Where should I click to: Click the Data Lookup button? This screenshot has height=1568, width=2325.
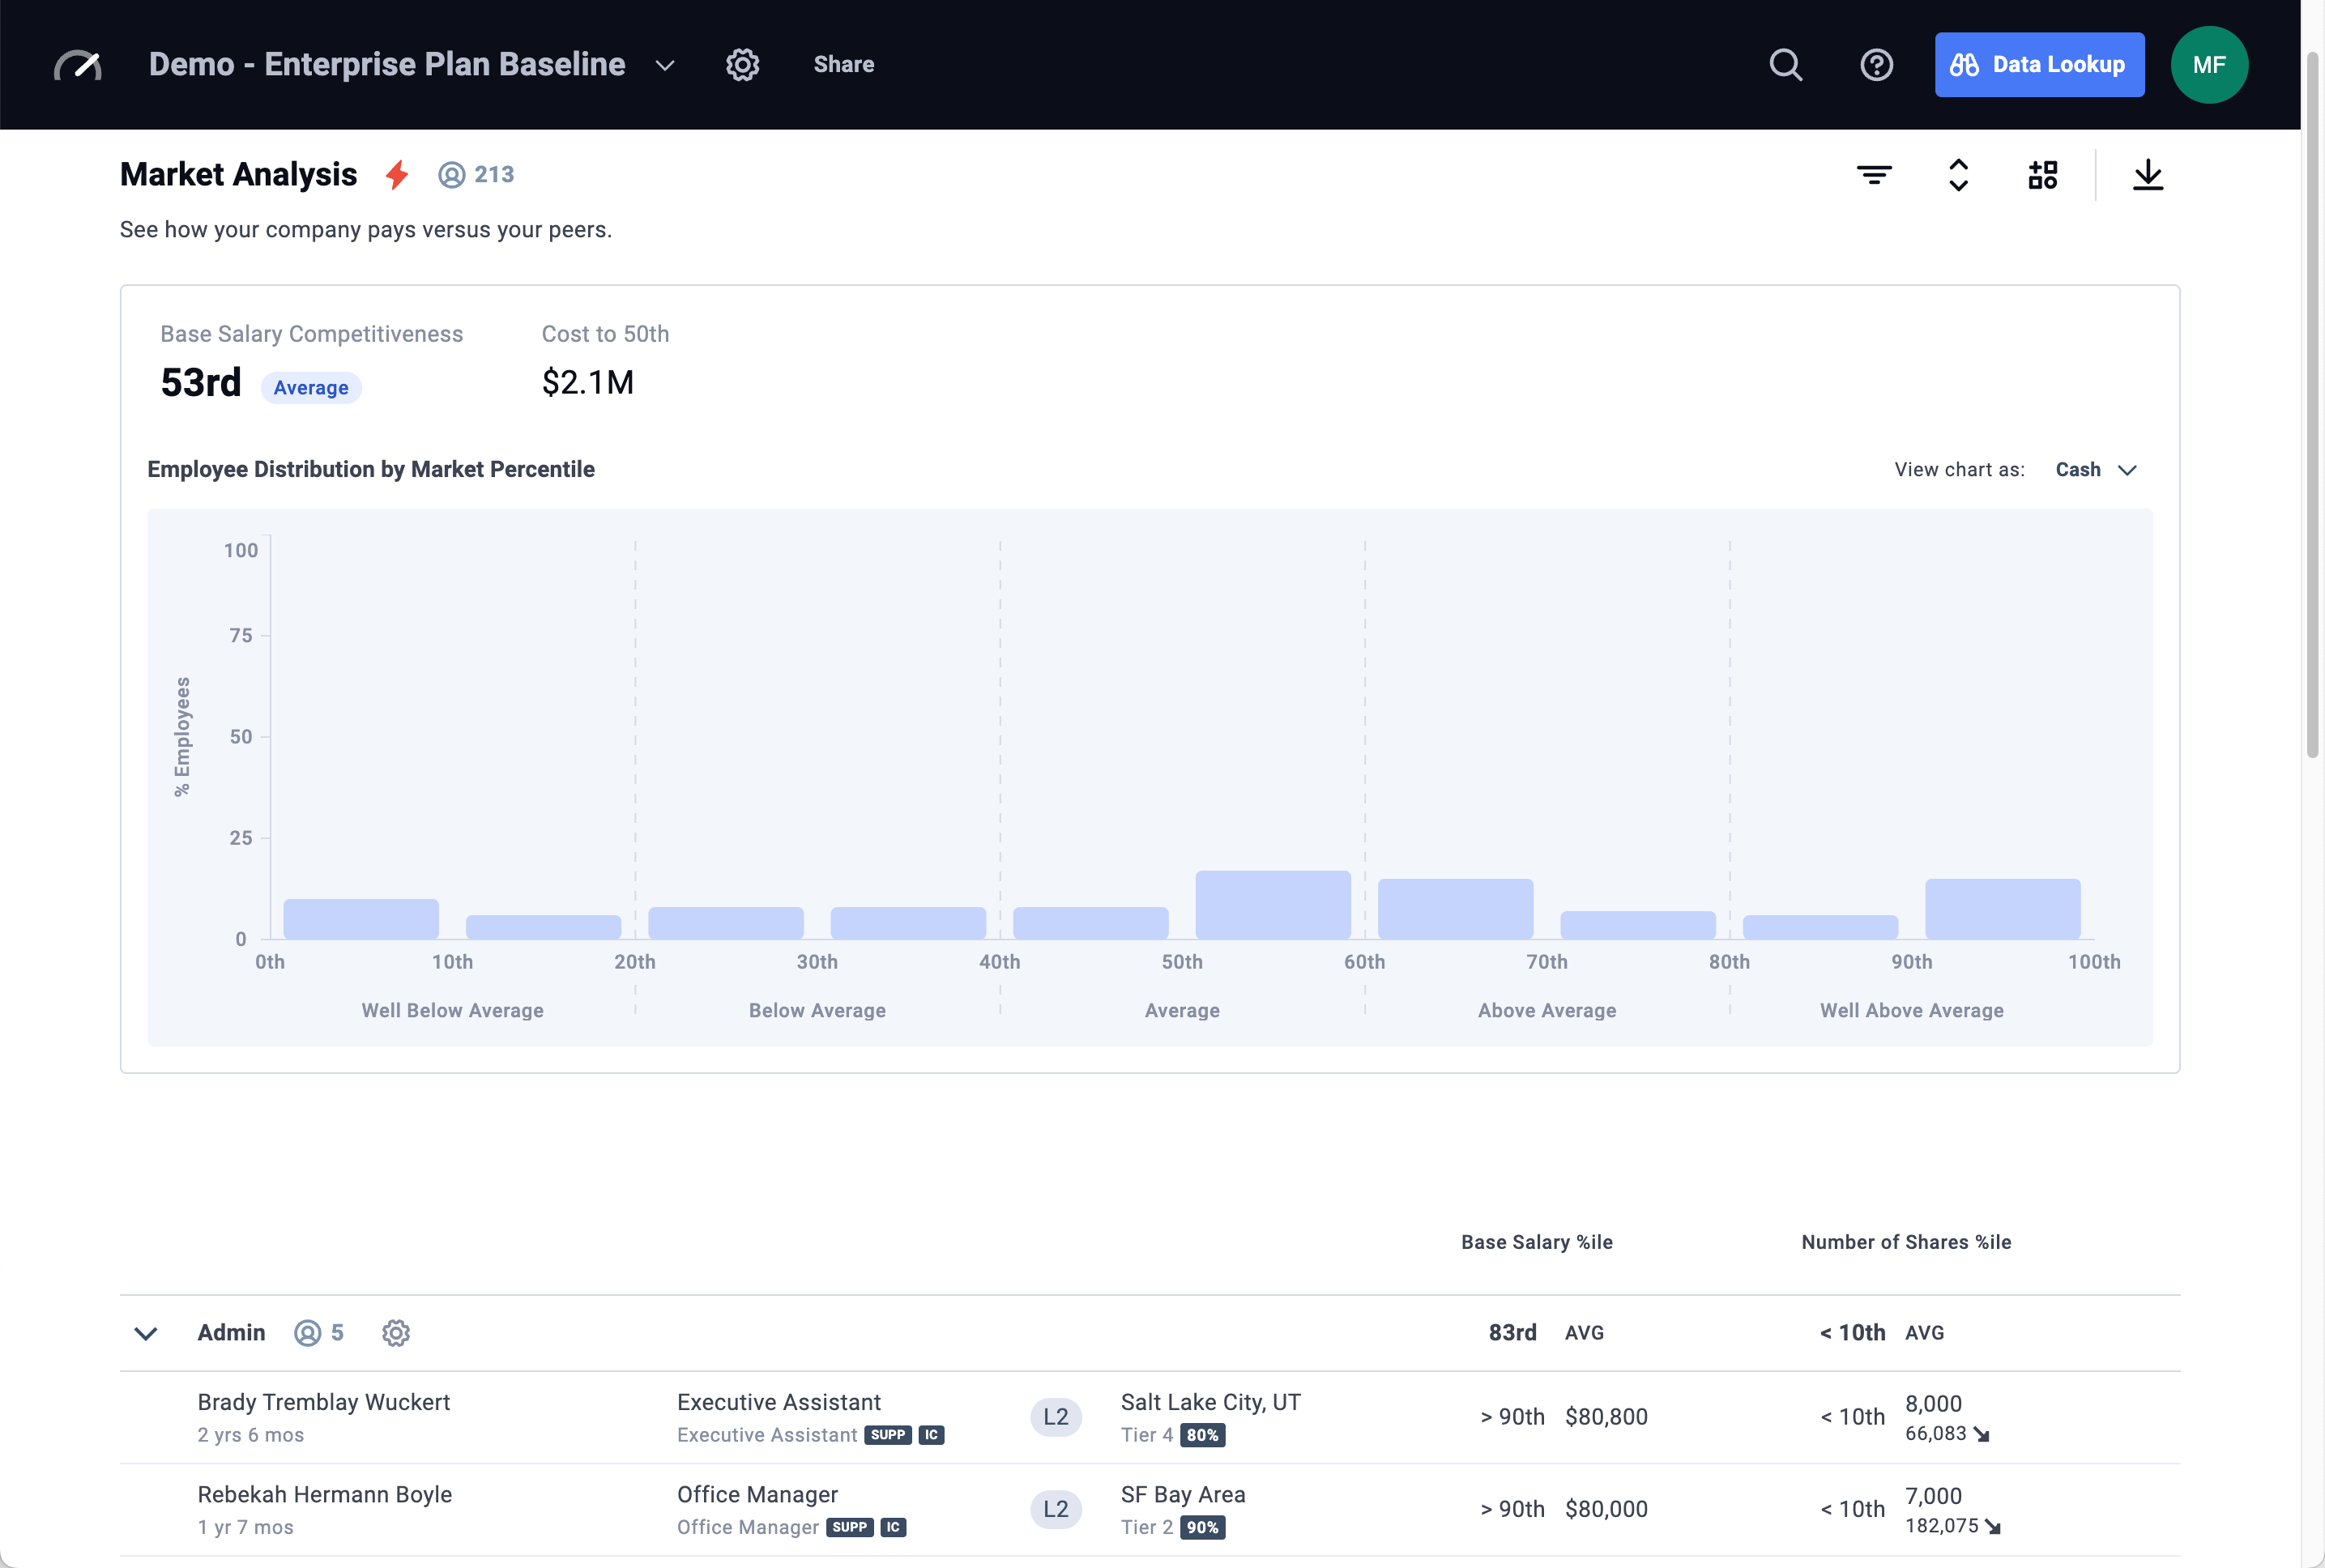[x=2039, y=64]
